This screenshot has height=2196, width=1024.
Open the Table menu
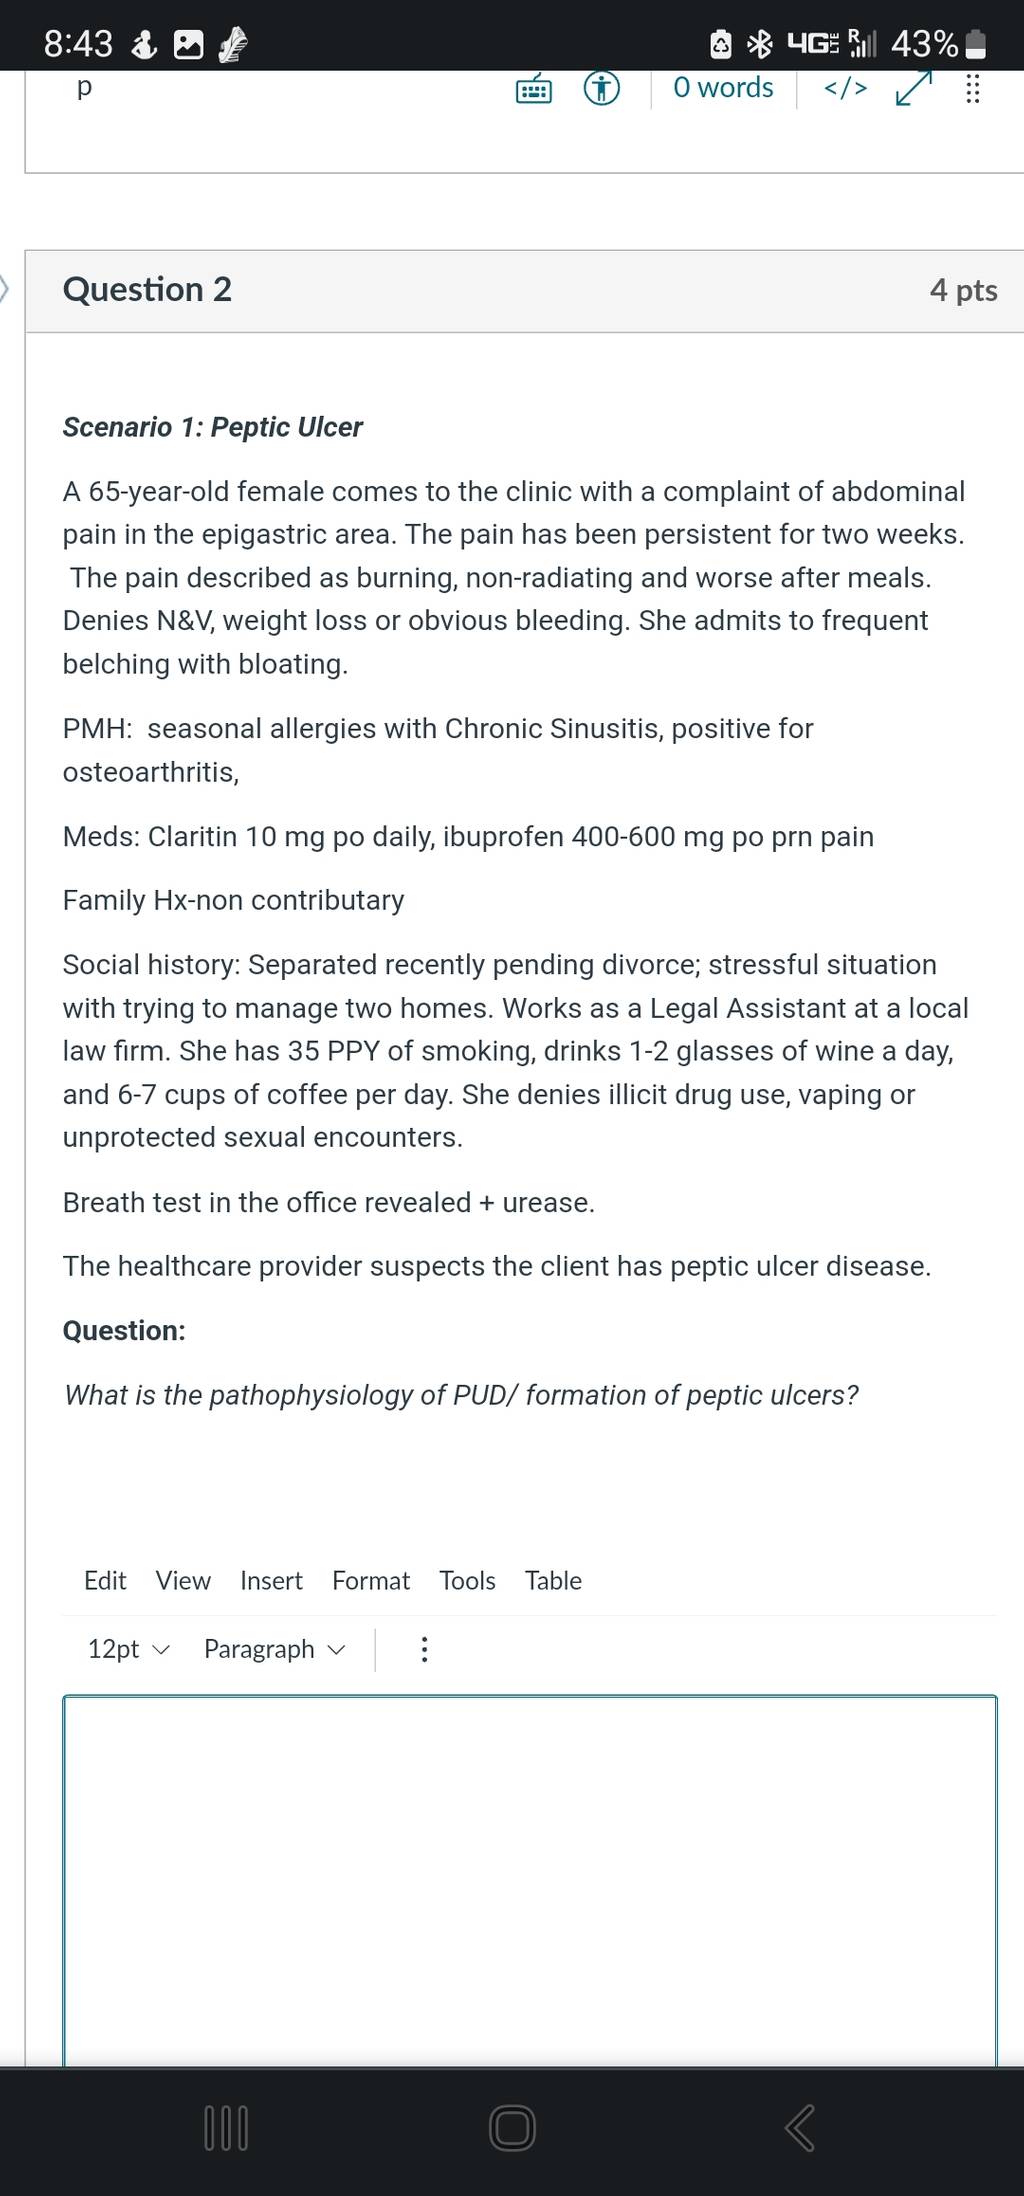coord(553,1581)
